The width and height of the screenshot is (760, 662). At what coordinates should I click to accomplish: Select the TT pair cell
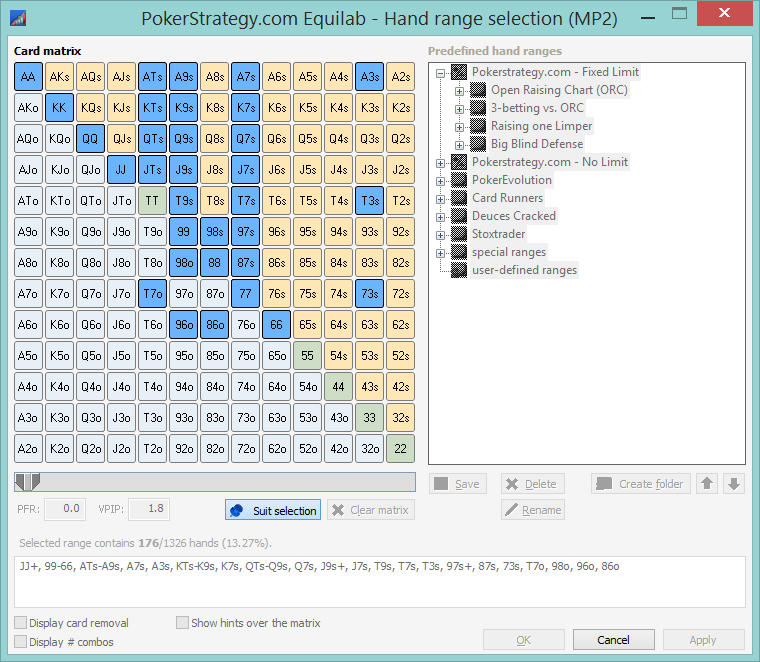tap(152, 201)
